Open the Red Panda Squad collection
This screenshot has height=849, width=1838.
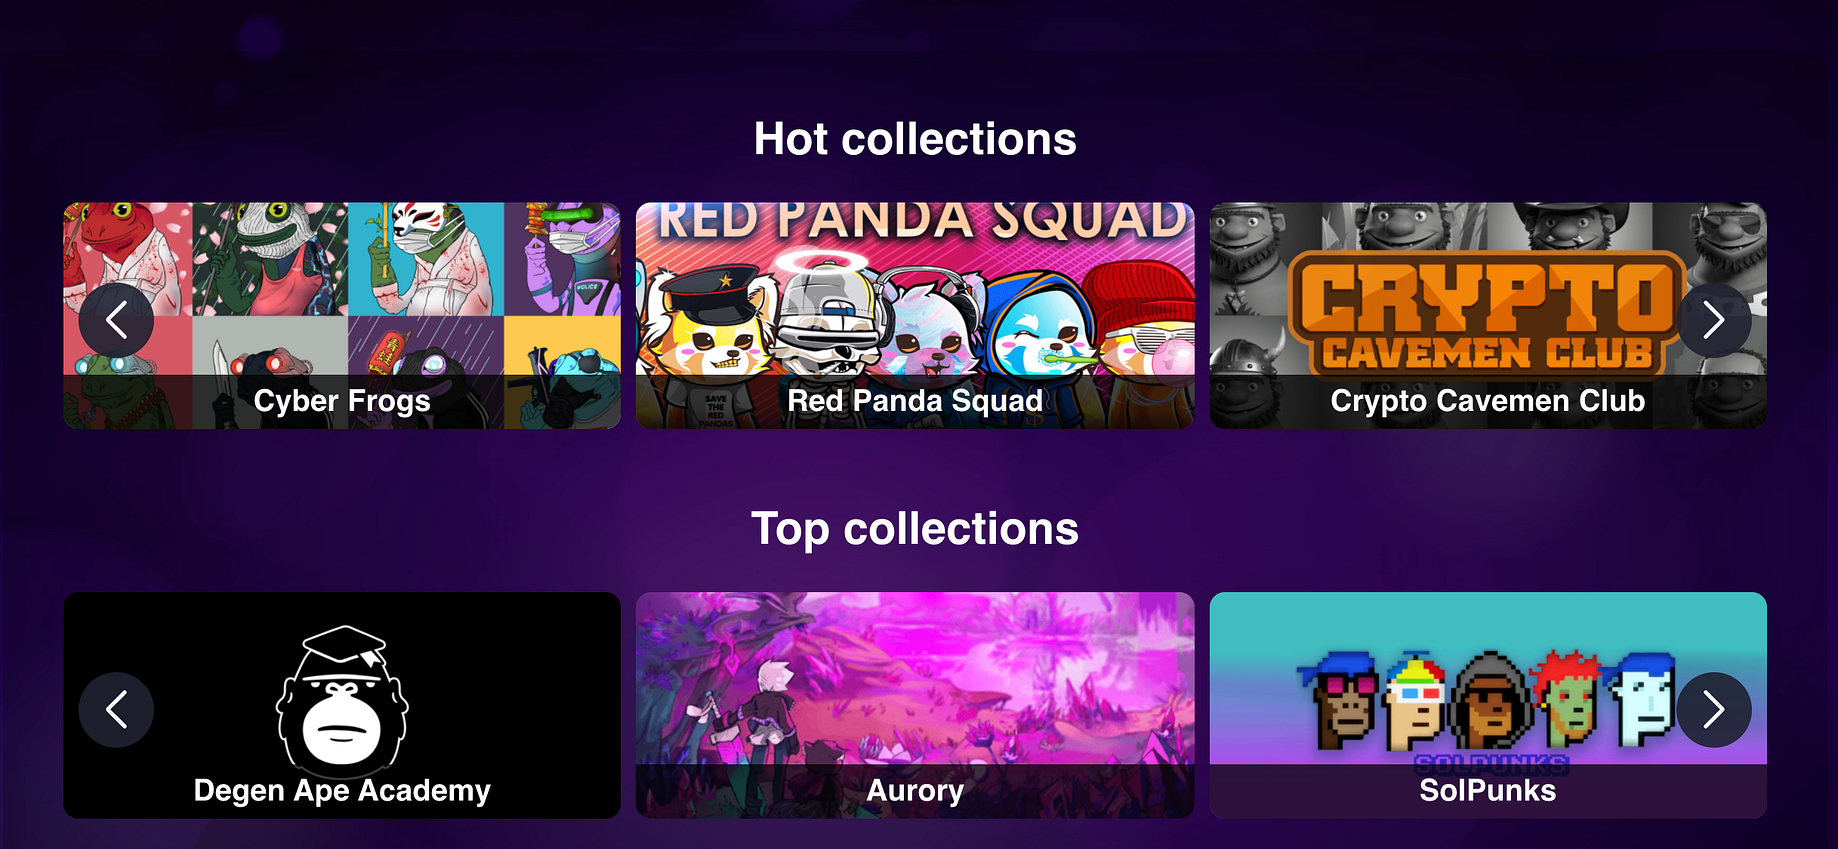(915, 316)
